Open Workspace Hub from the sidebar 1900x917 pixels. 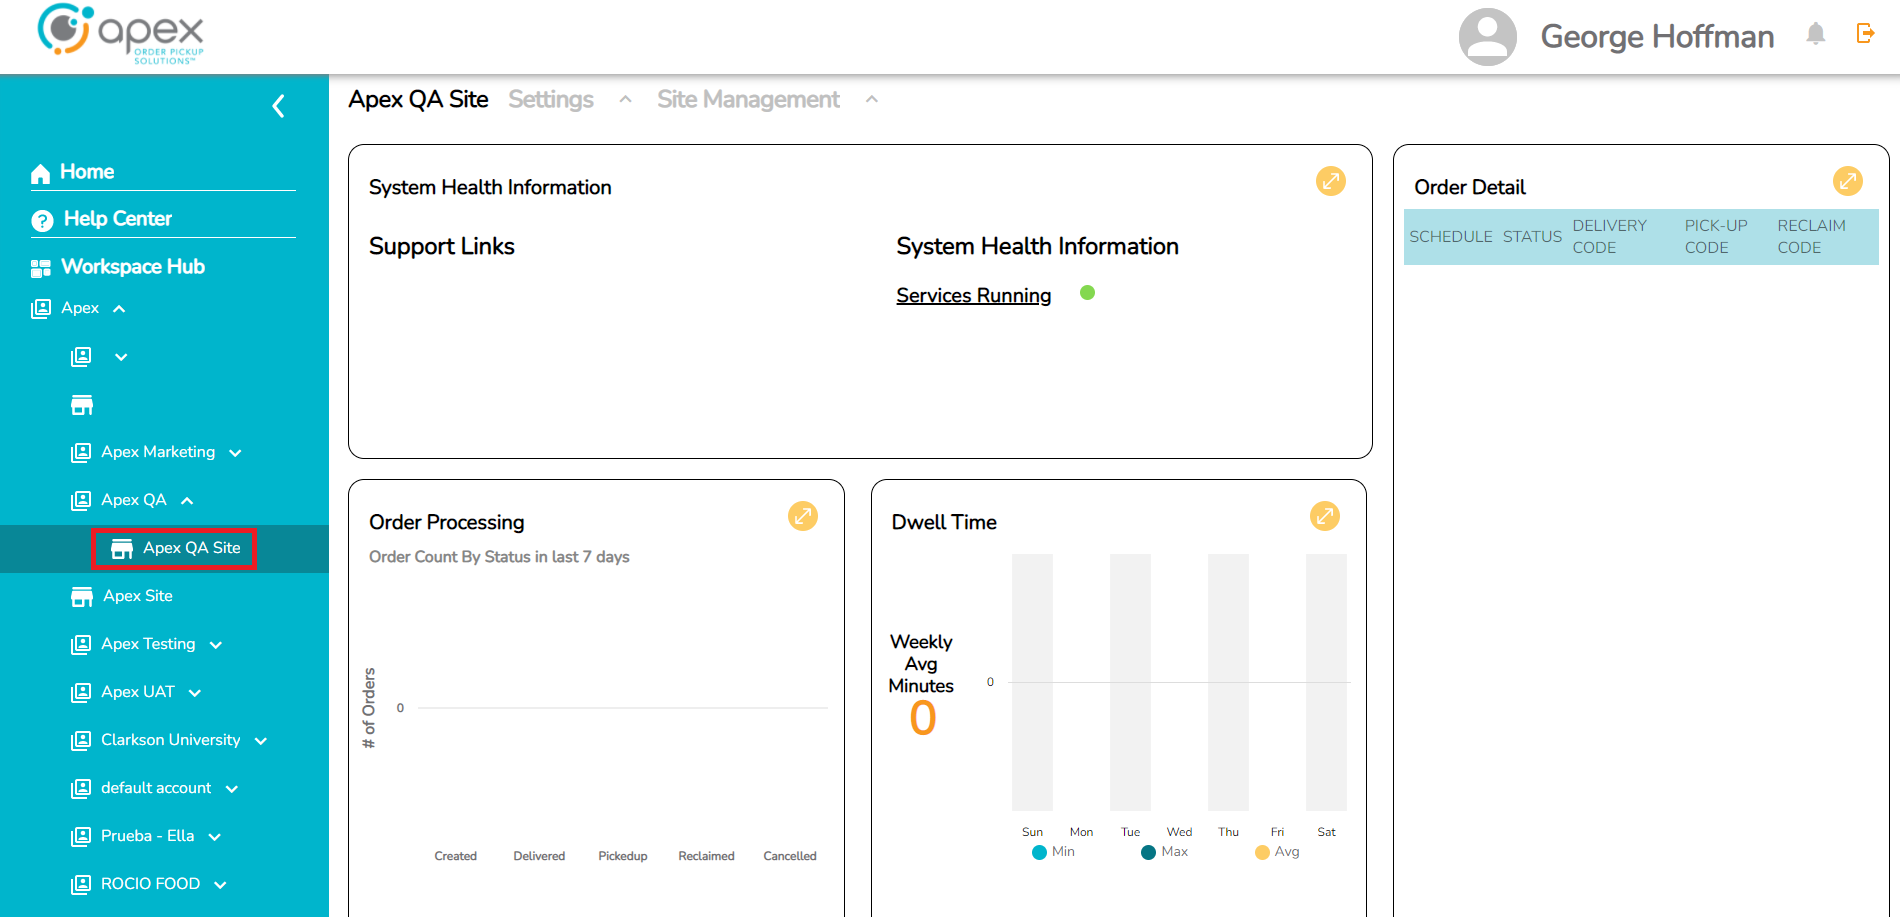click(132, 267)
